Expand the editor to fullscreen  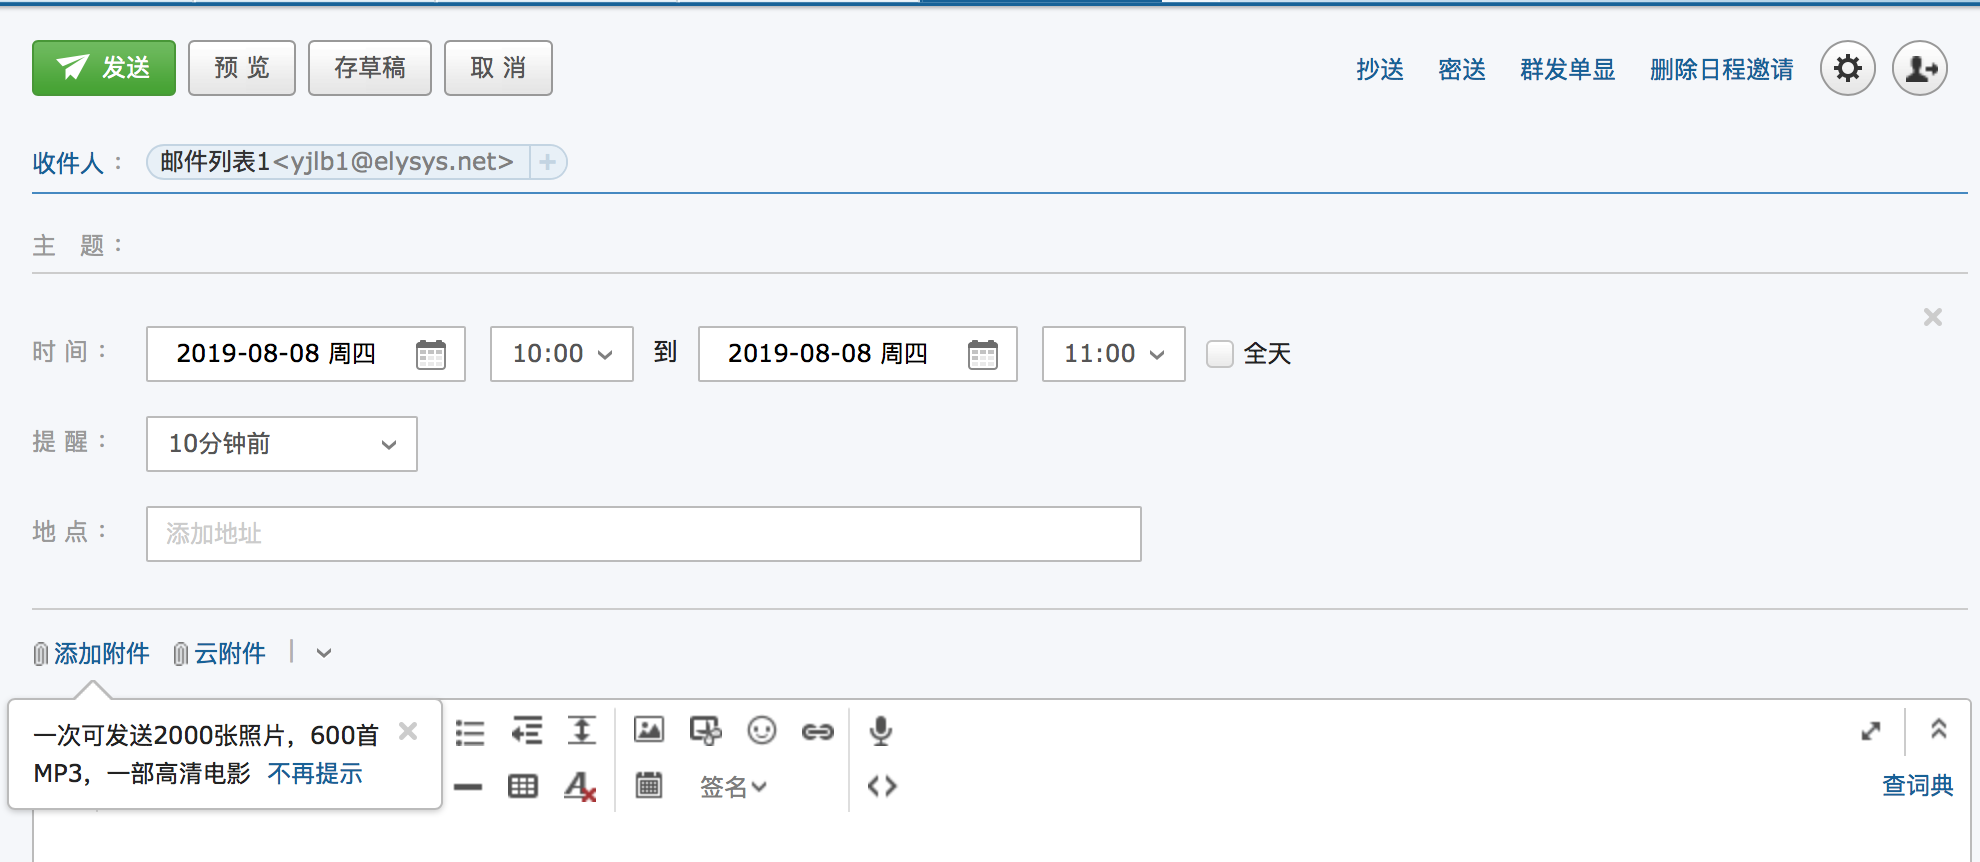click(1871, 731)
